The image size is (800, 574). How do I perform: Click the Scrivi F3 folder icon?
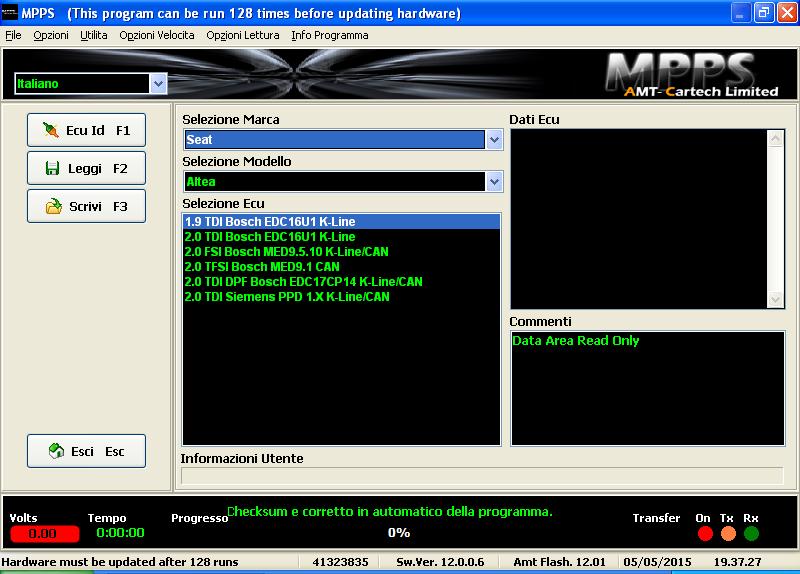coord(53,207)
